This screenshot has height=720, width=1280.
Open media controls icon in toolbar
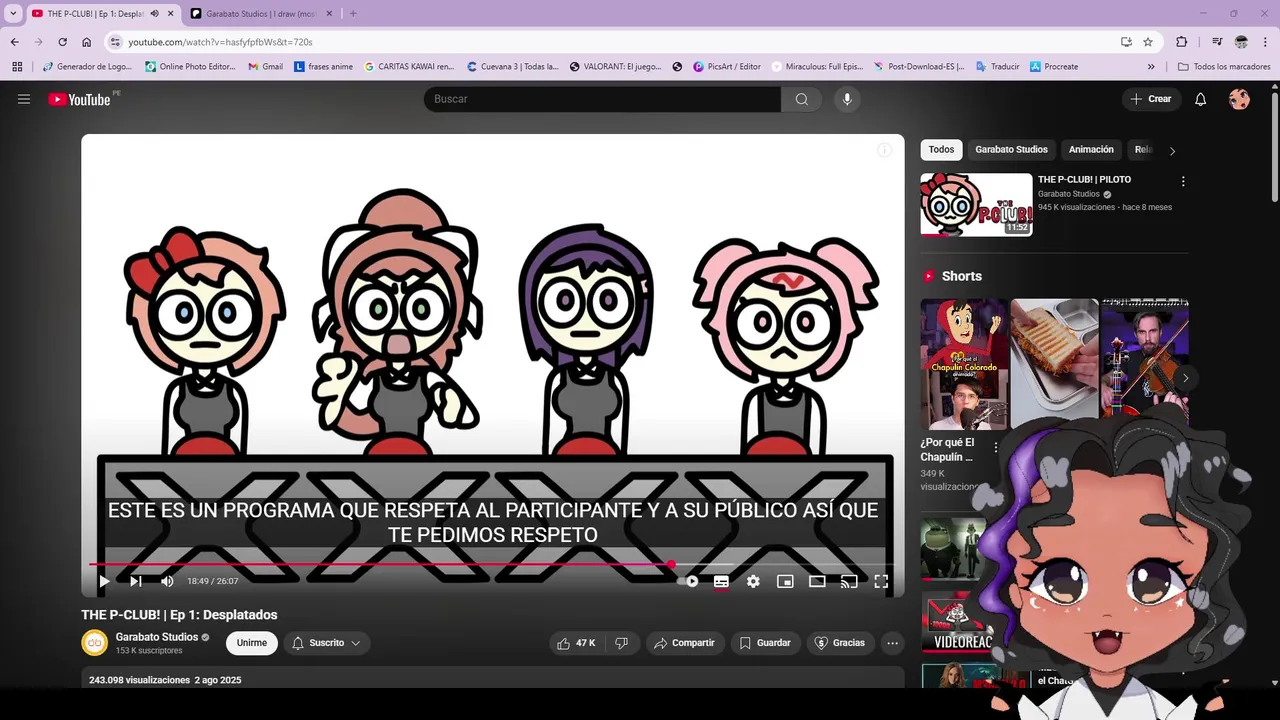1216,42
